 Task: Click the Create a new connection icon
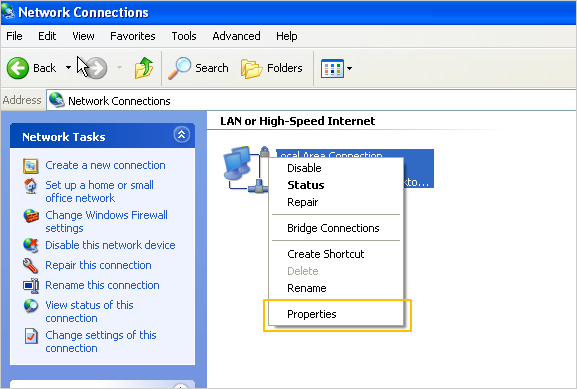(31, 166)
